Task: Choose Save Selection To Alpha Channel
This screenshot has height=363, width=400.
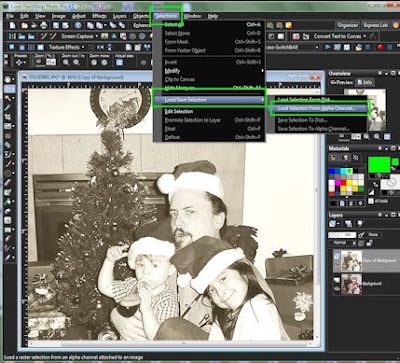Action: pyautogui.click(x=313, y=129)
